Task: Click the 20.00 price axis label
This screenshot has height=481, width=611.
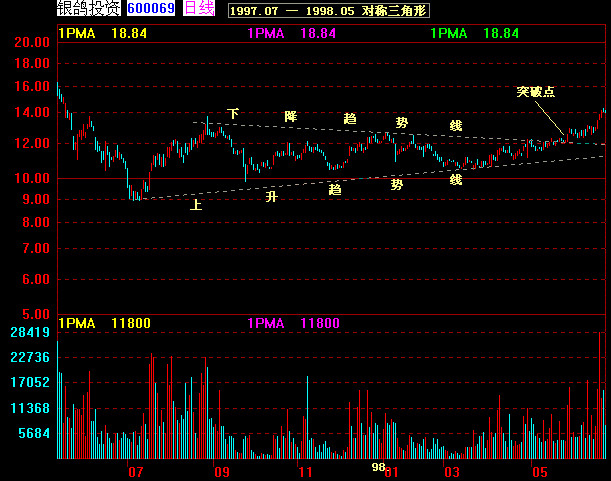Action: [x=32, y=43]
